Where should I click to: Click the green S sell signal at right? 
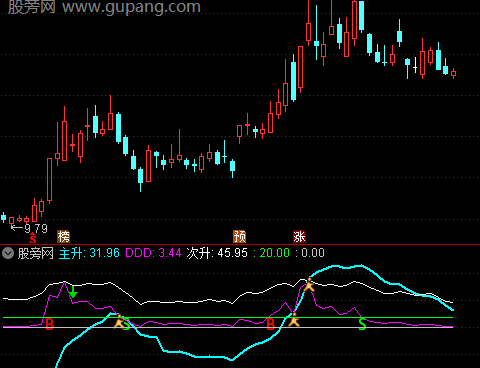(362, 324)
